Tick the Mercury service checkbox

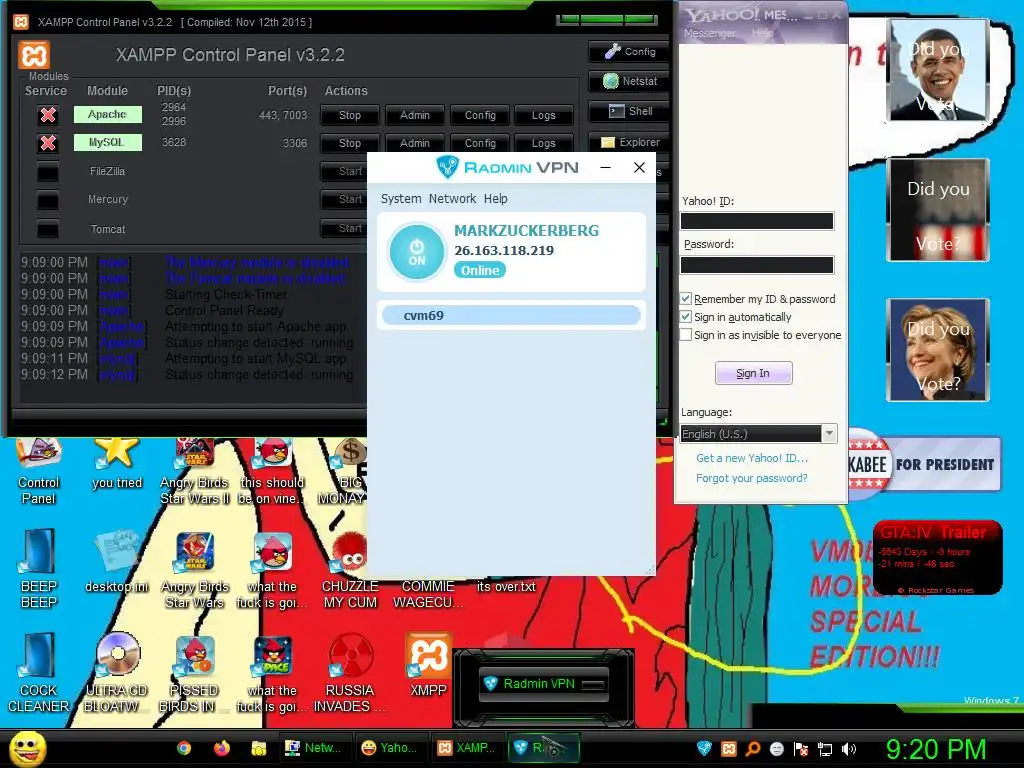(x=48, y=200)
